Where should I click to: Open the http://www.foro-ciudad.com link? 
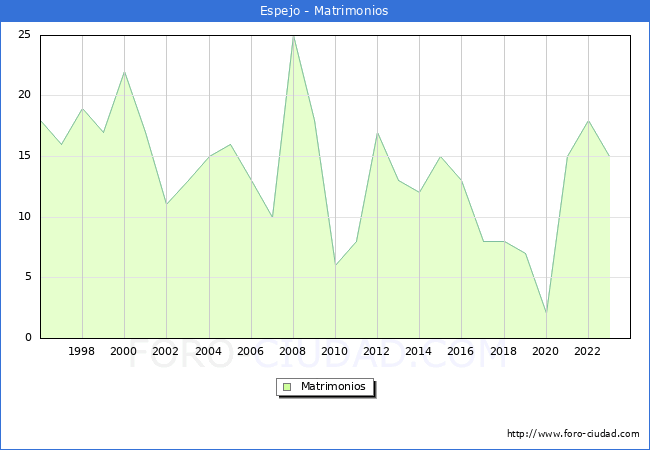[573, 433]
